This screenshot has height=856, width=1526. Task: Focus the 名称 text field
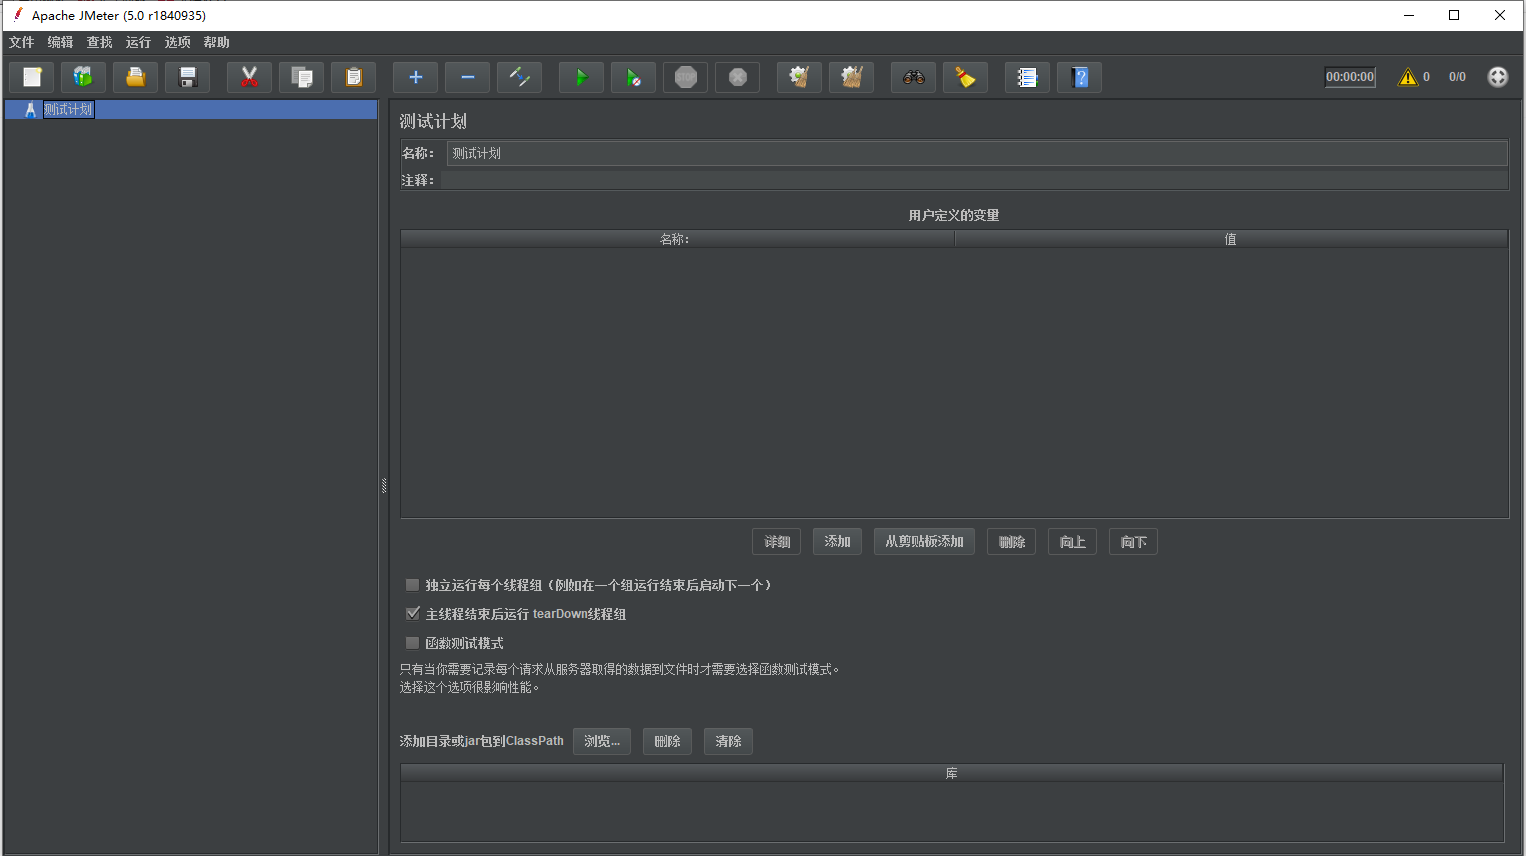coord(977,153)
